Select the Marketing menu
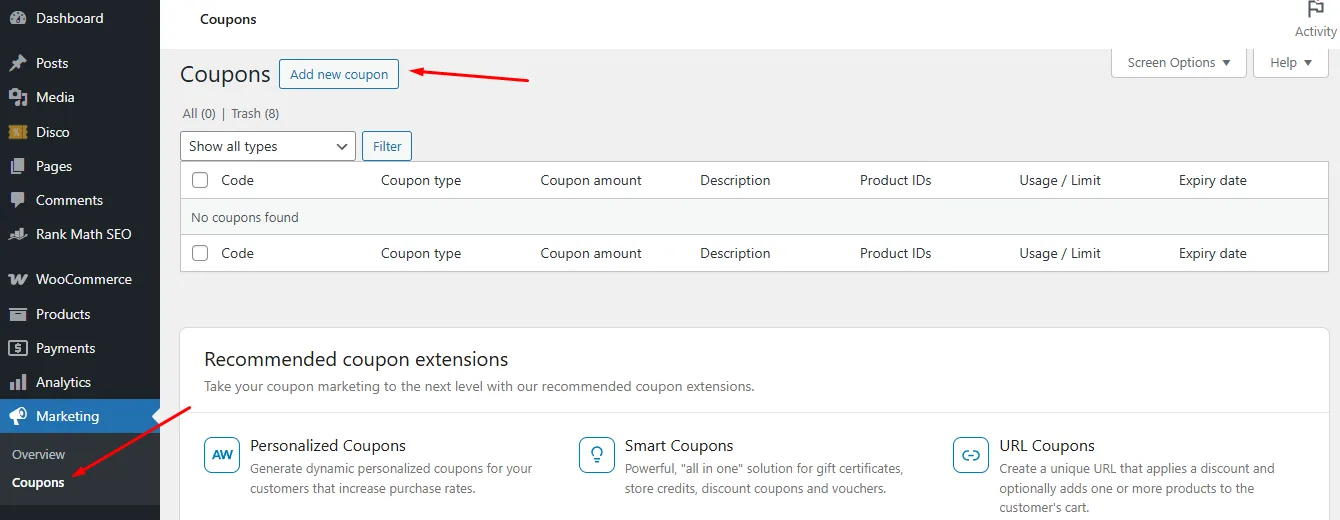 pos(80,416)
